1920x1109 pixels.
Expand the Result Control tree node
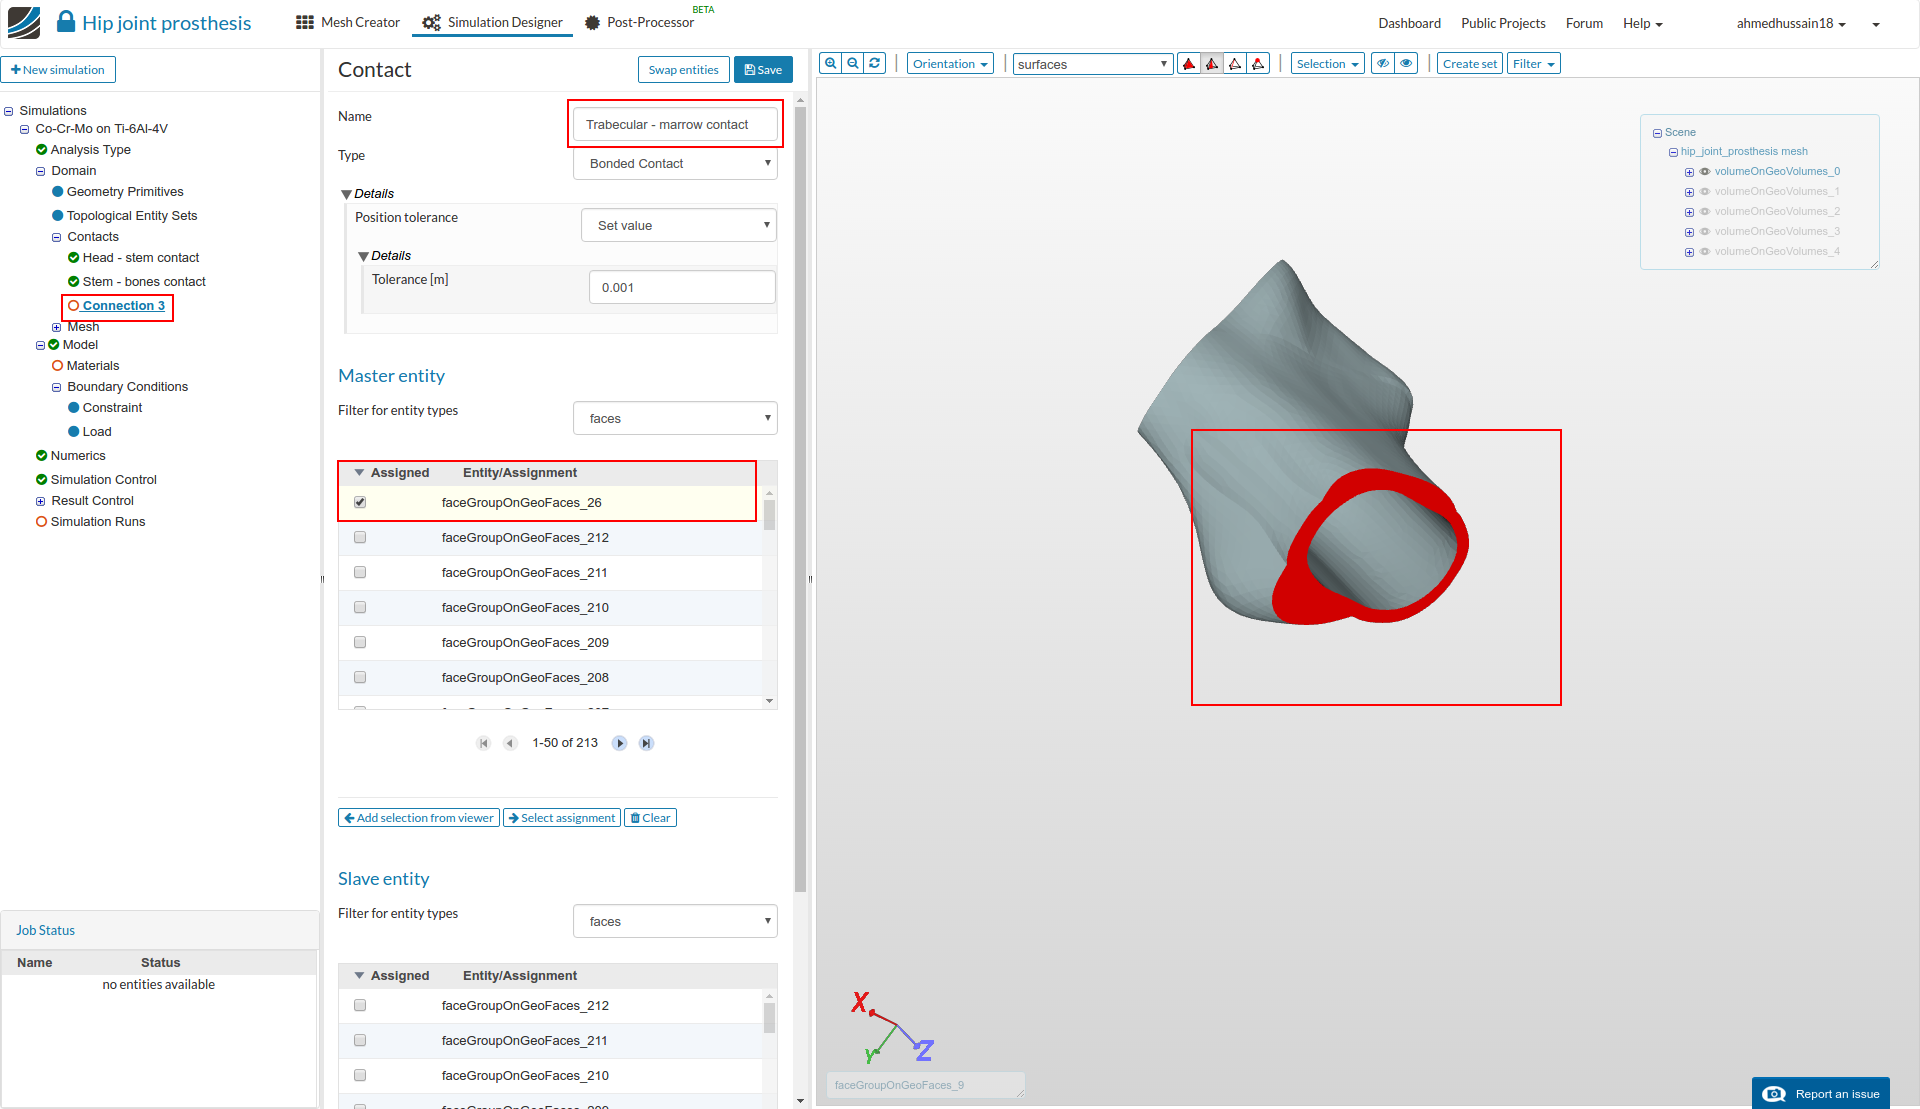coord(41,501)
